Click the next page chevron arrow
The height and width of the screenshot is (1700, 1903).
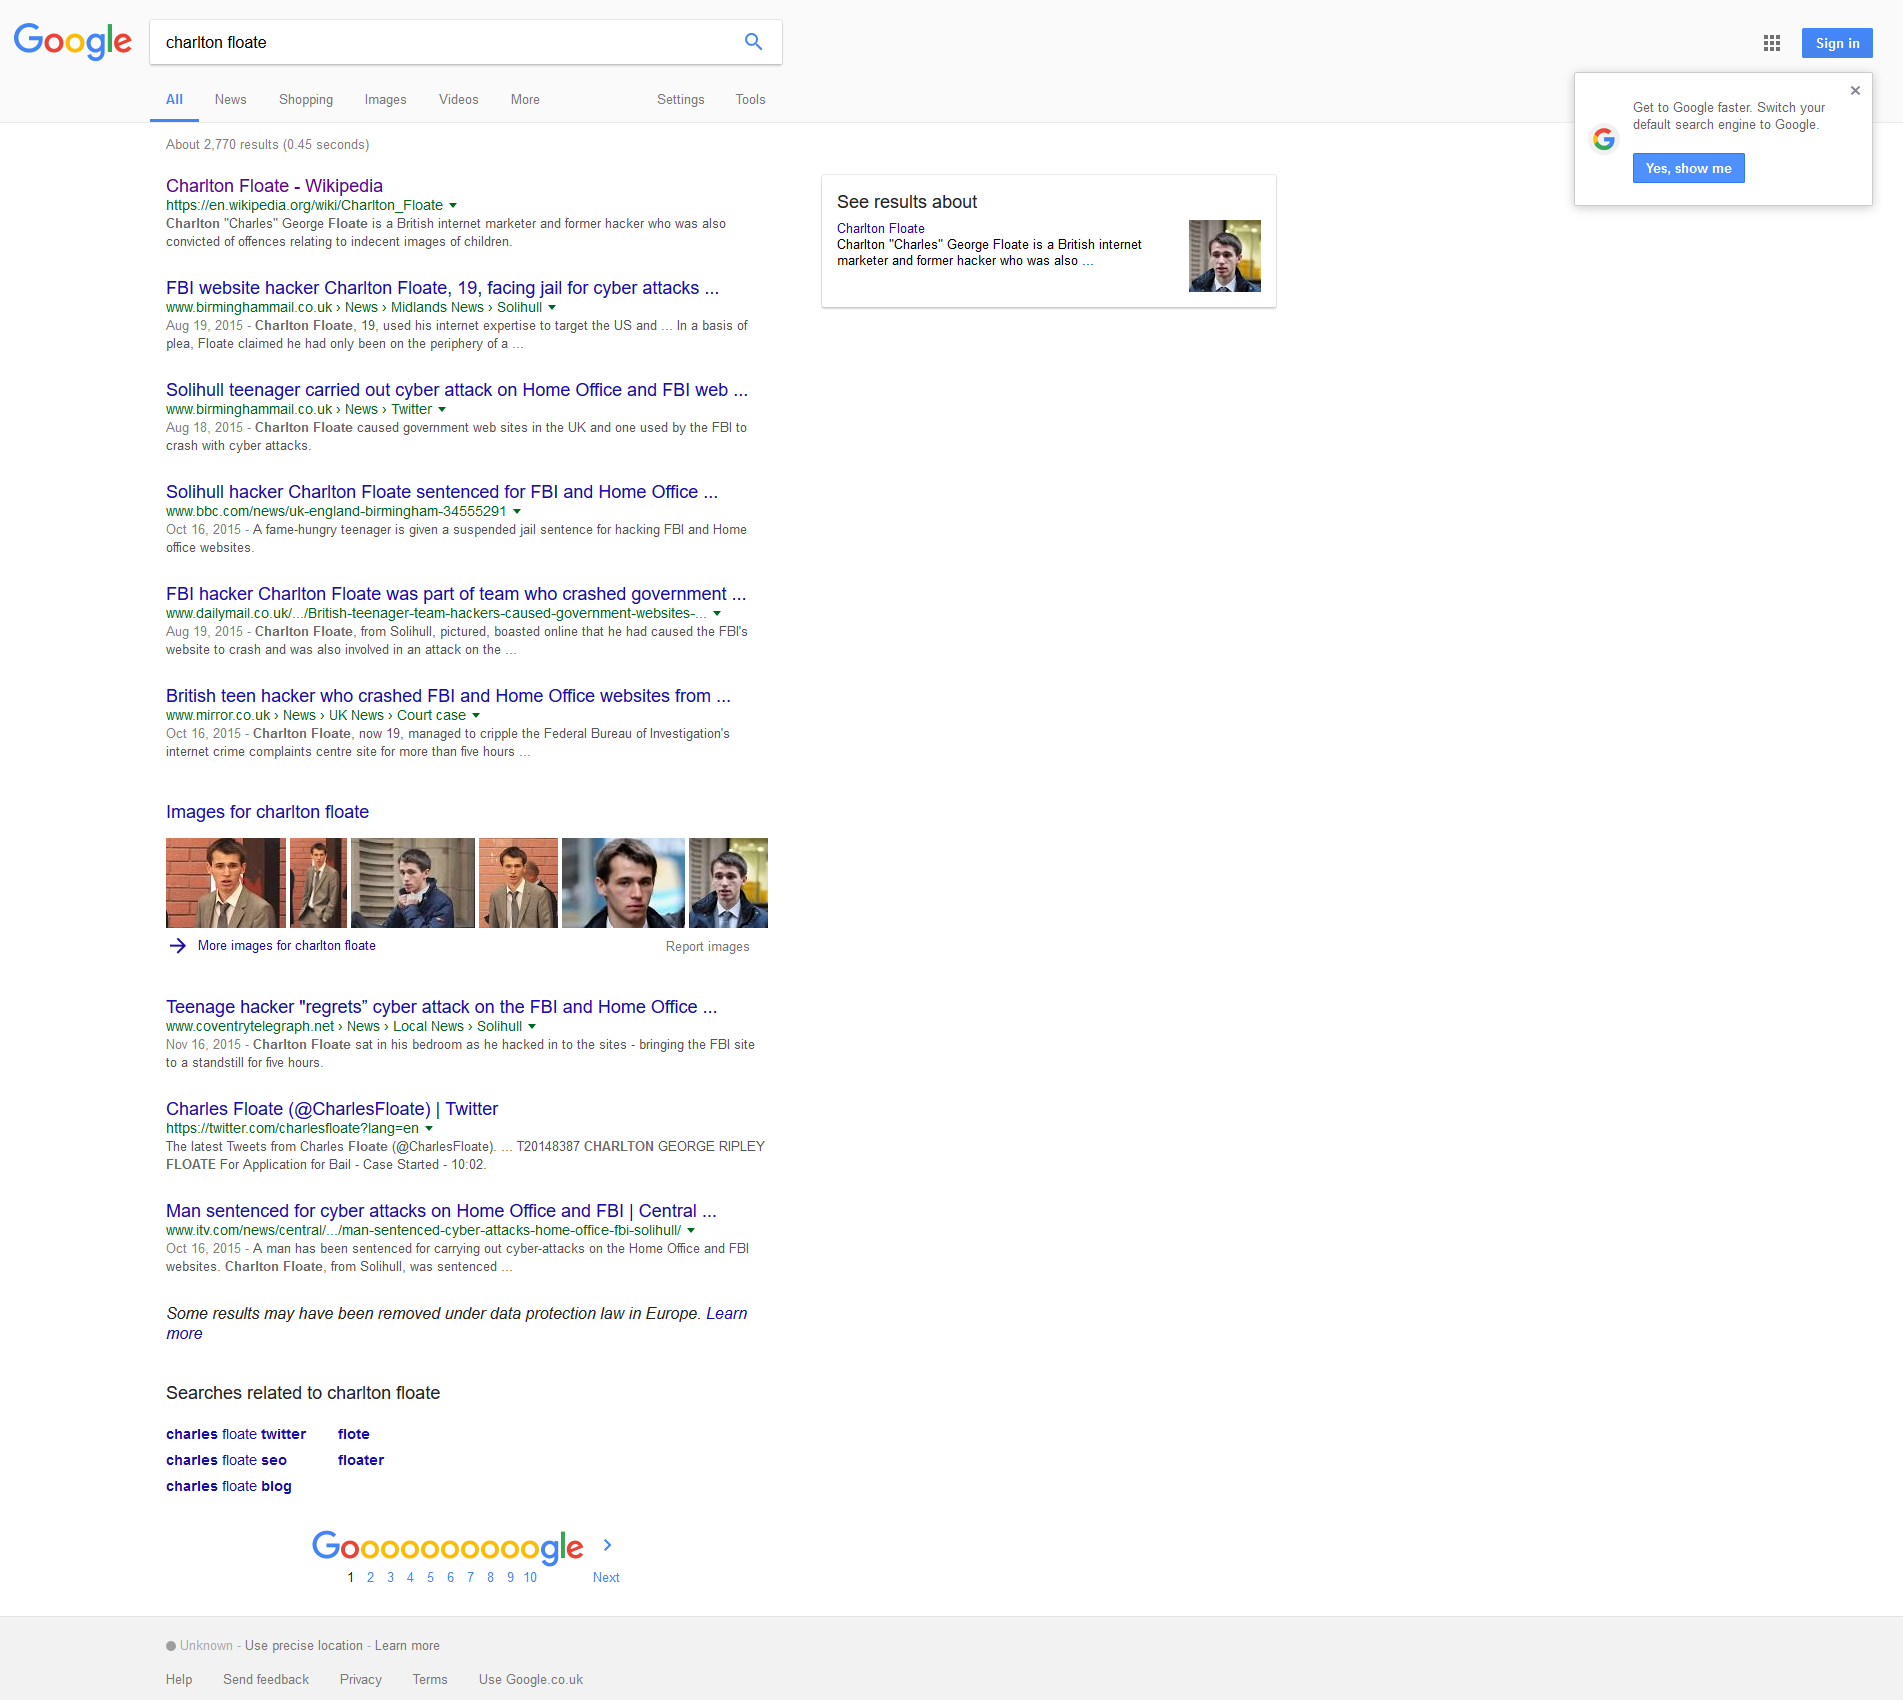tap(607, 1545)
